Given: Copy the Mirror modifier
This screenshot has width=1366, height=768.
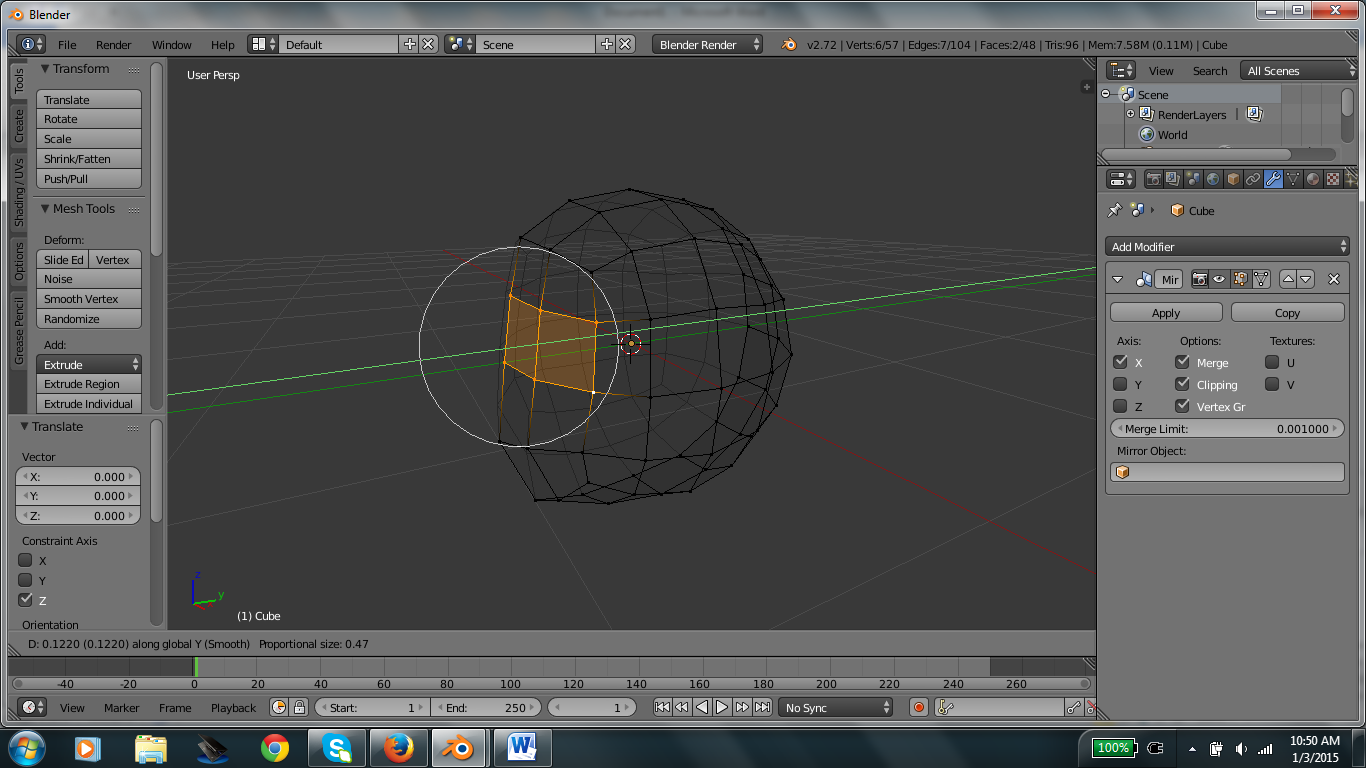Looking at the screenshot, I should coord(1287,312).
